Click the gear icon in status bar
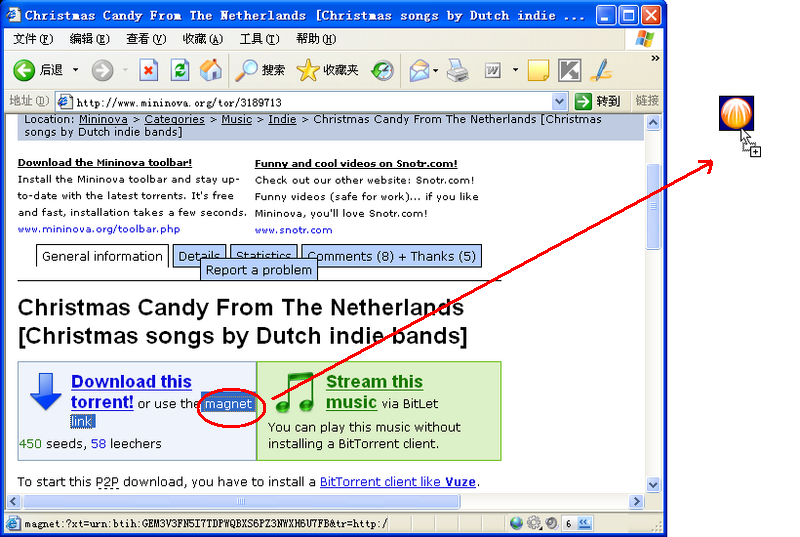The height and width of the screenshot is (537, 800). click(534, 523)
